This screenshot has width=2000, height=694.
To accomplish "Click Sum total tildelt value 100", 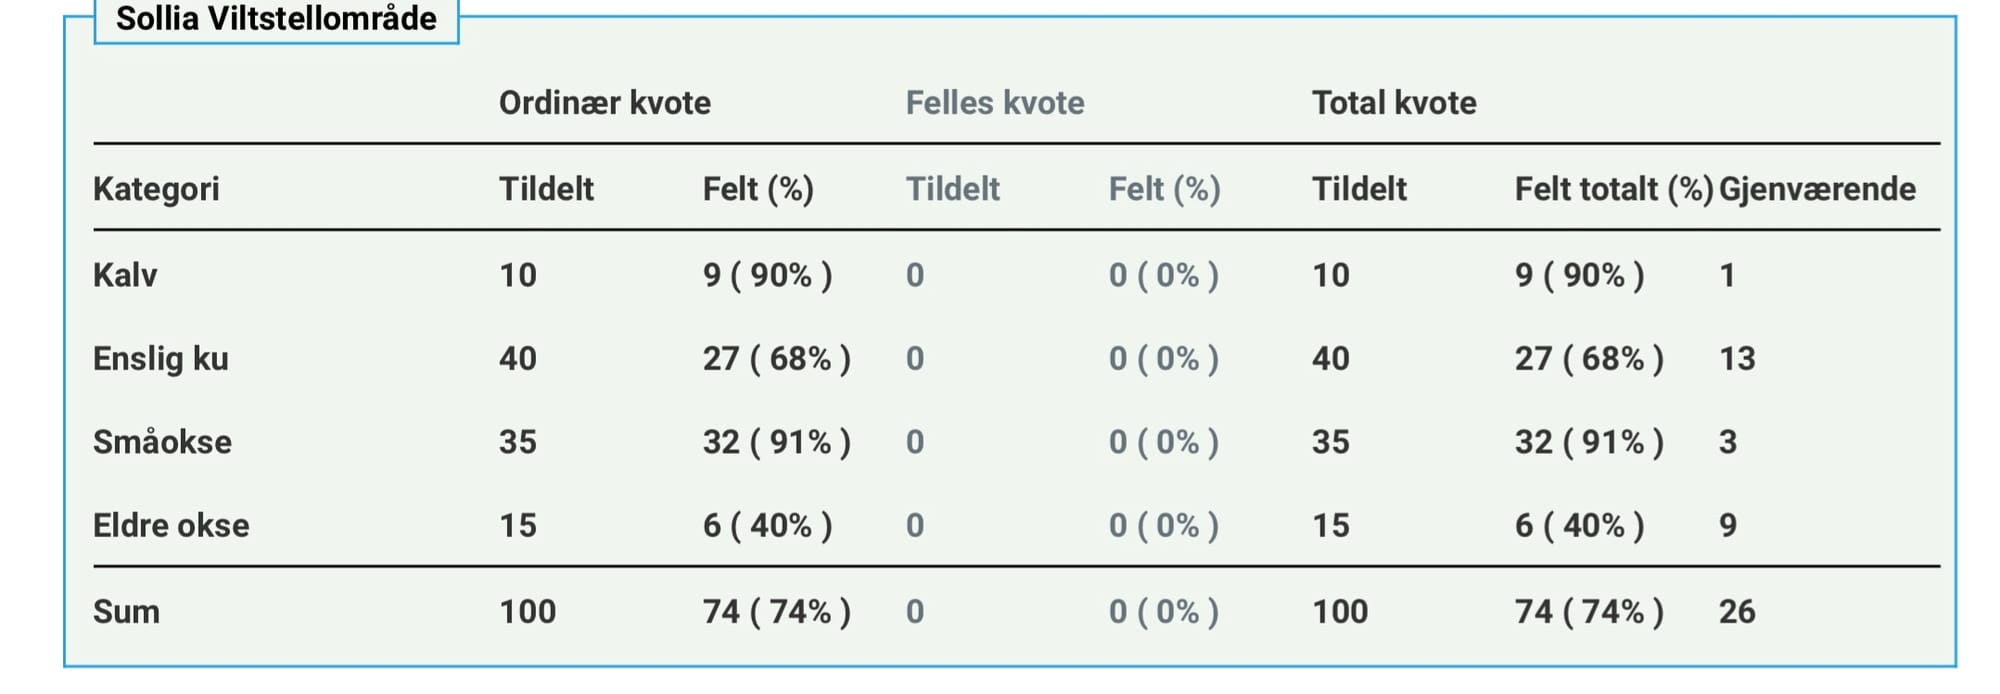I will [1340, 611].
